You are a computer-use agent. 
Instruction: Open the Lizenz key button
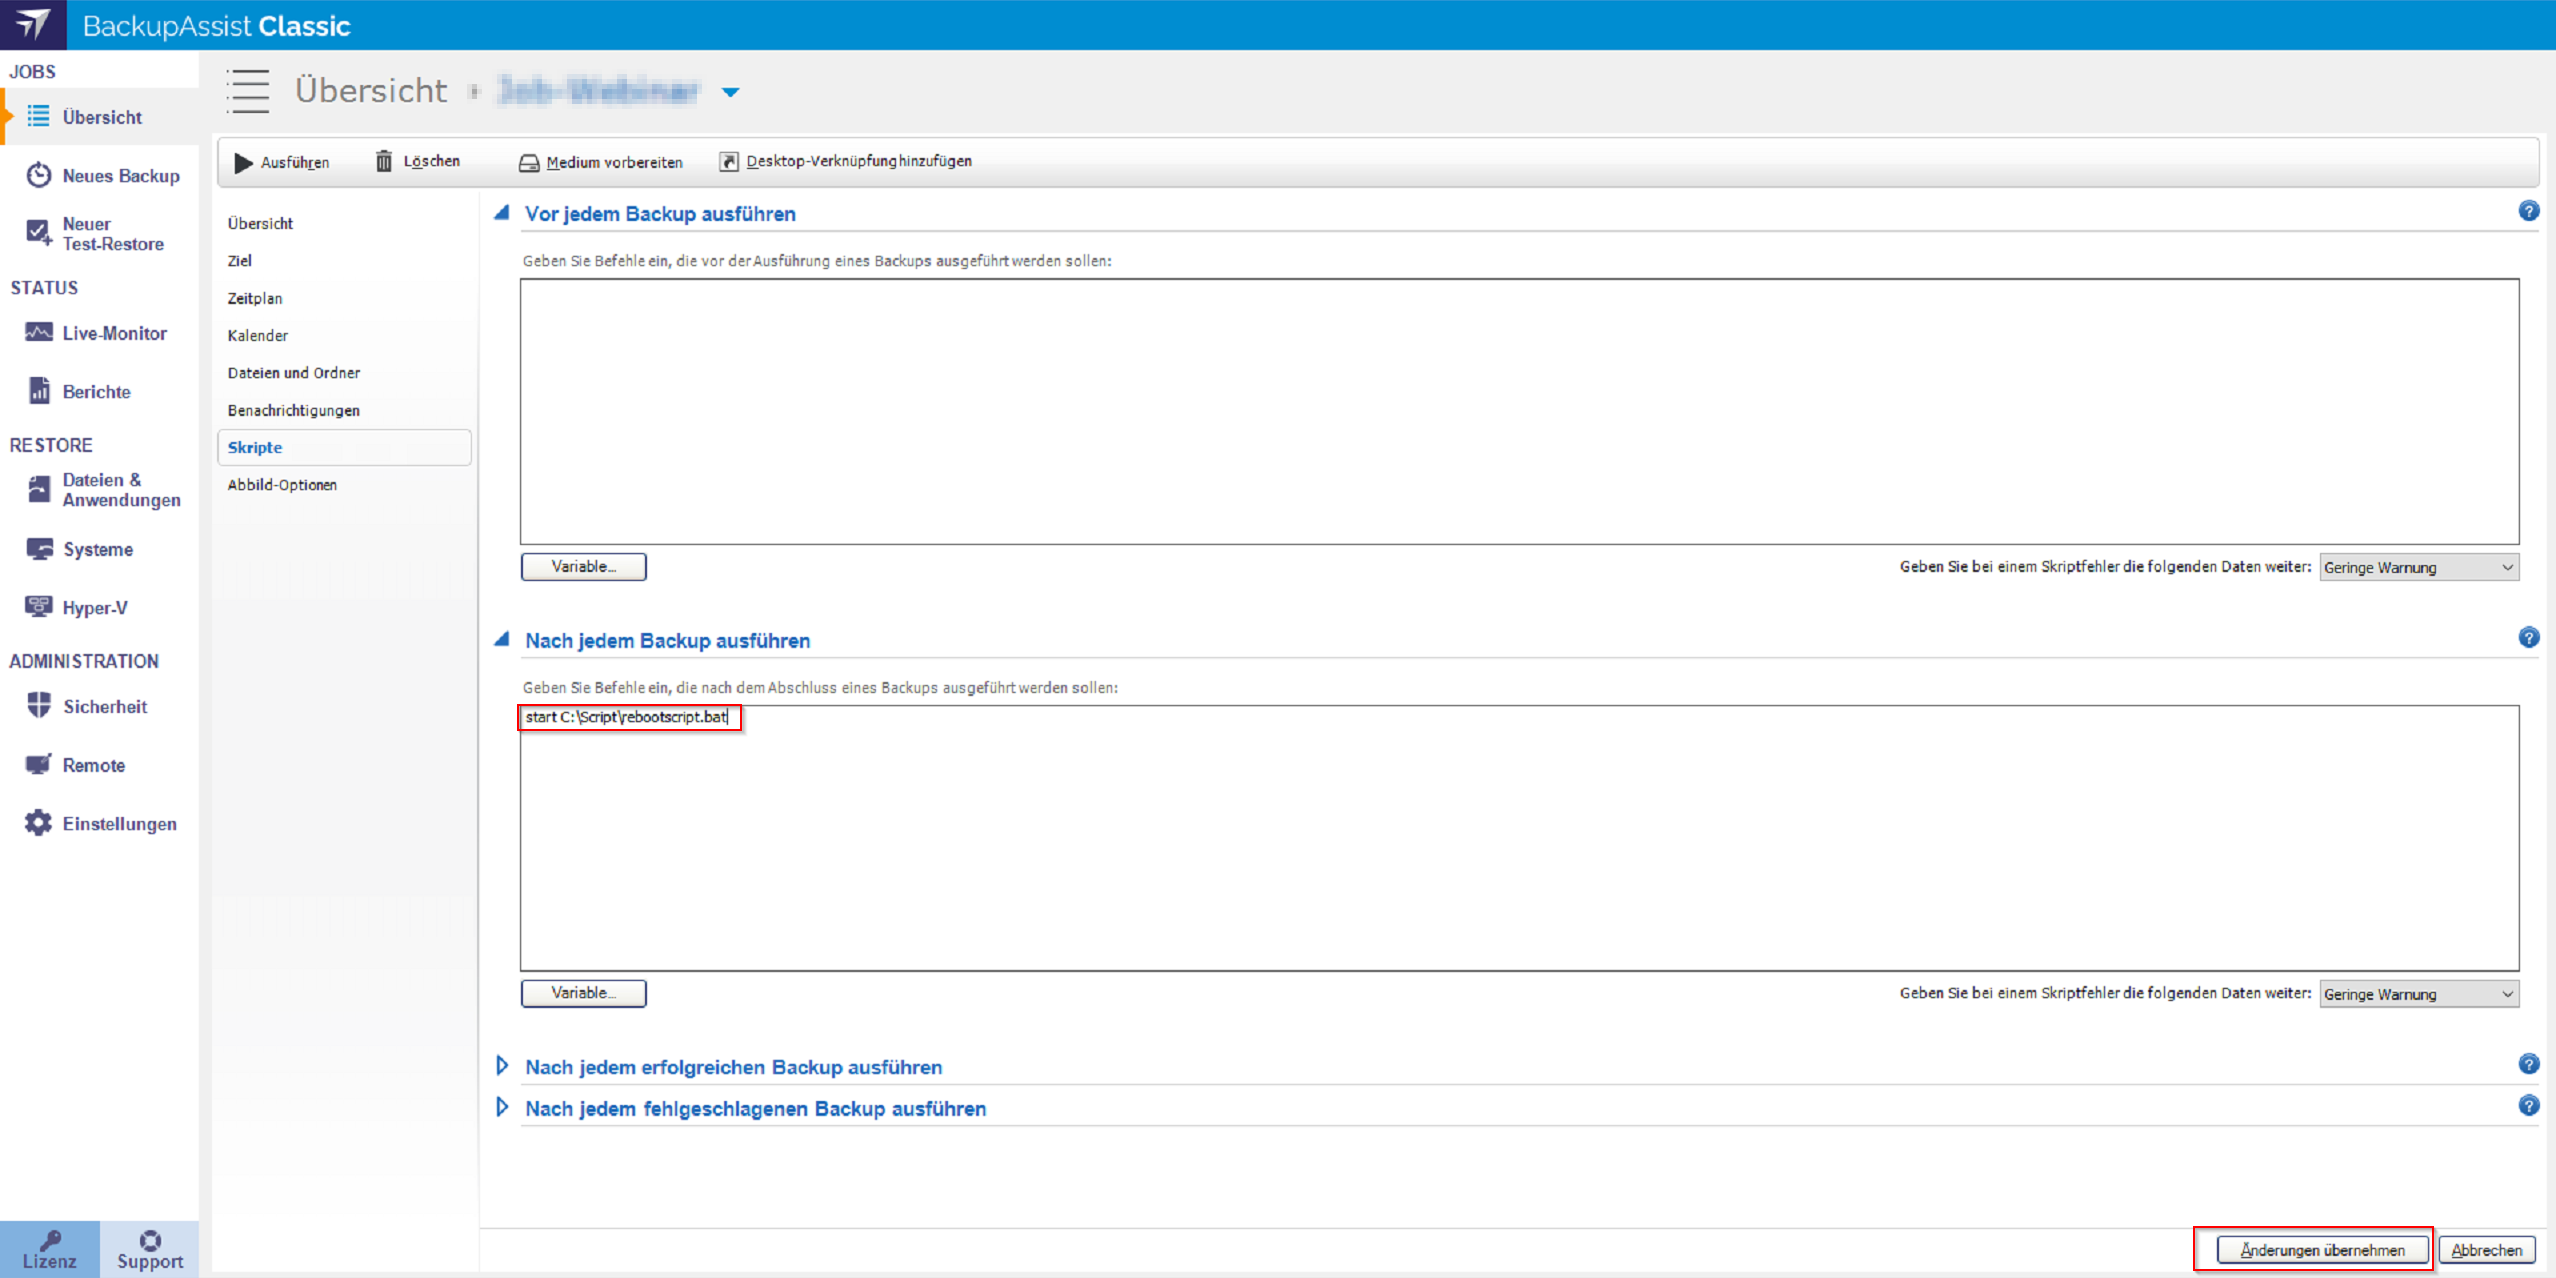pos(49,1249)
